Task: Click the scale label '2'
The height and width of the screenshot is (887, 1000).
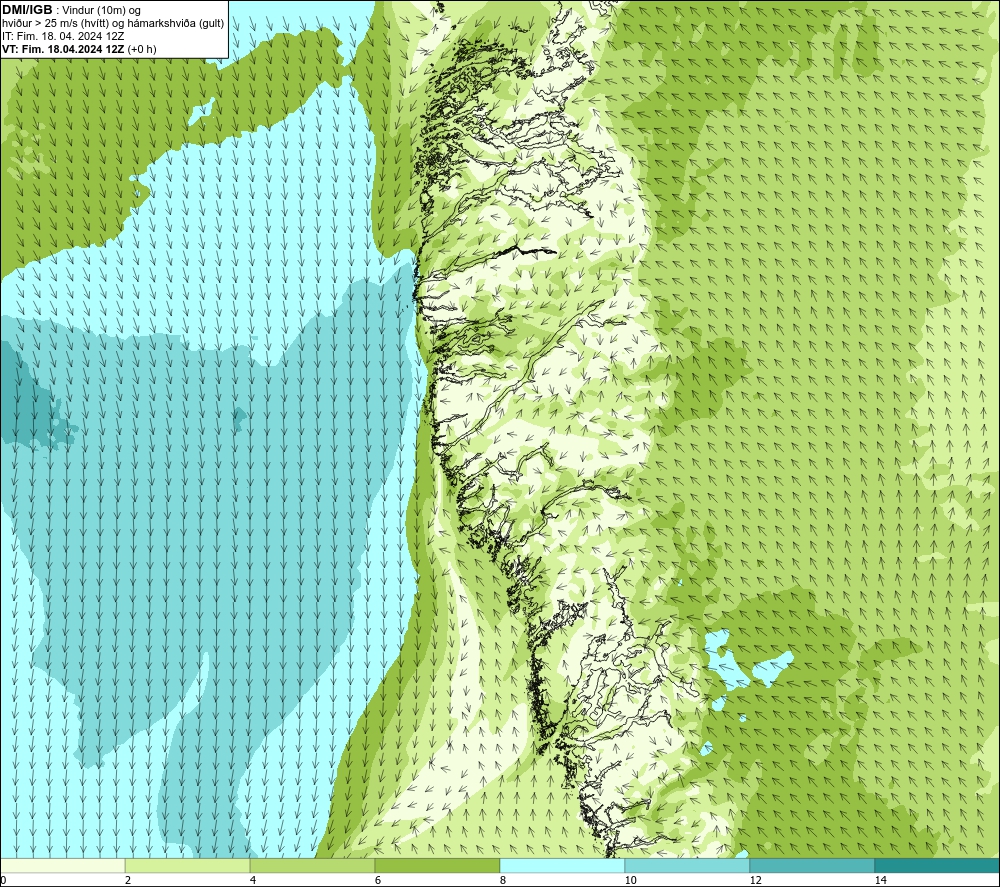Action: (128, 881)
